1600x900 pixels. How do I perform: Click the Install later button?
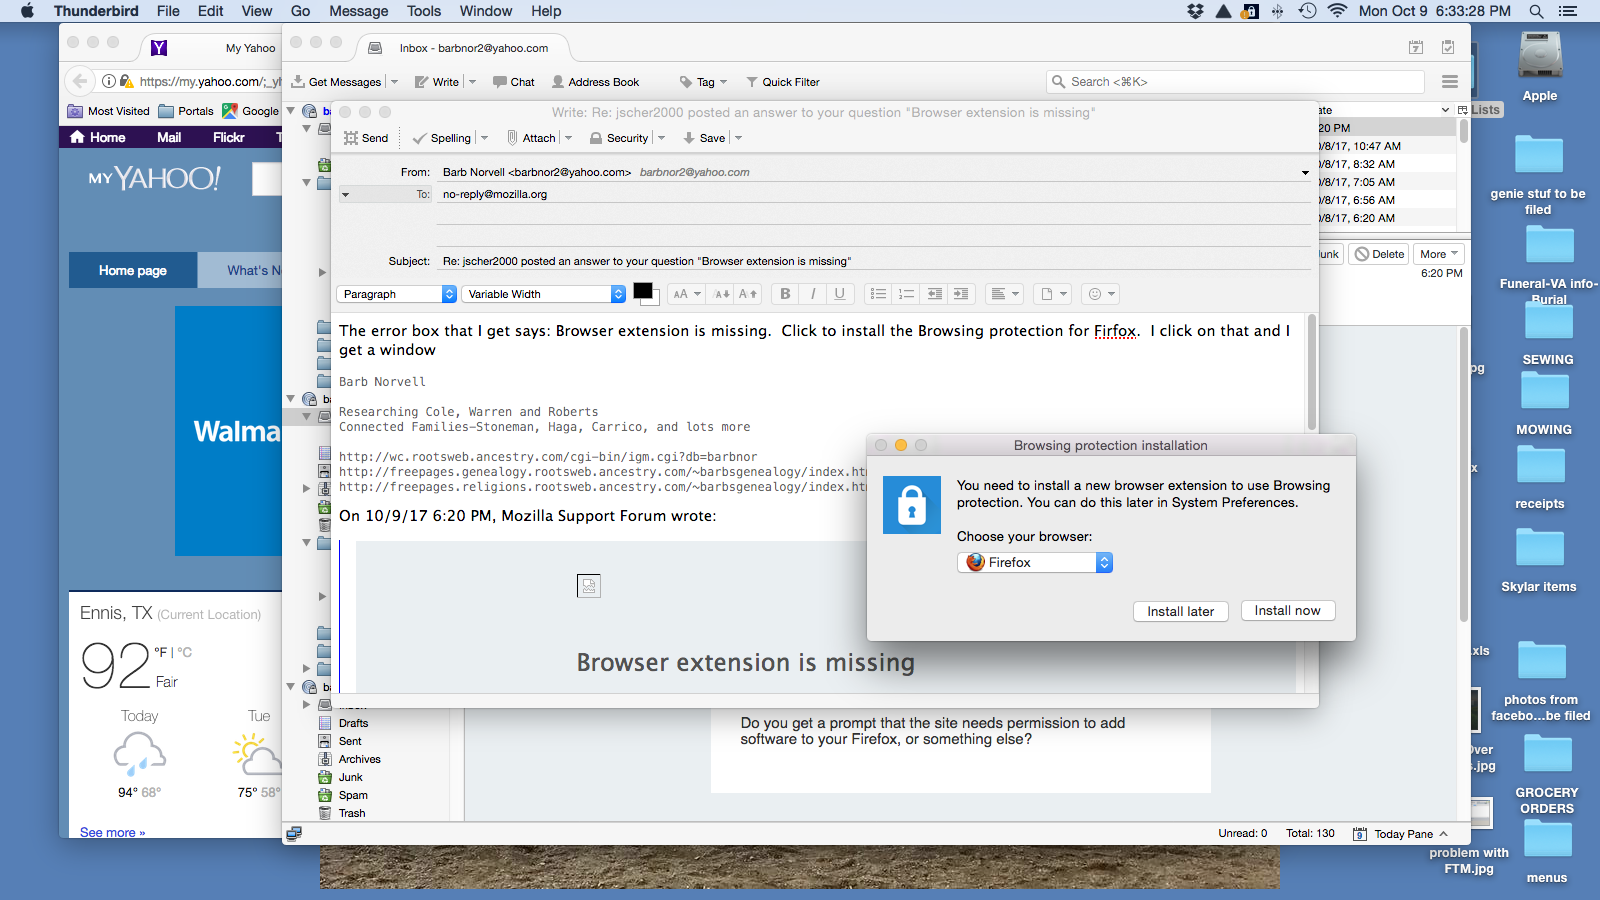1181,611
